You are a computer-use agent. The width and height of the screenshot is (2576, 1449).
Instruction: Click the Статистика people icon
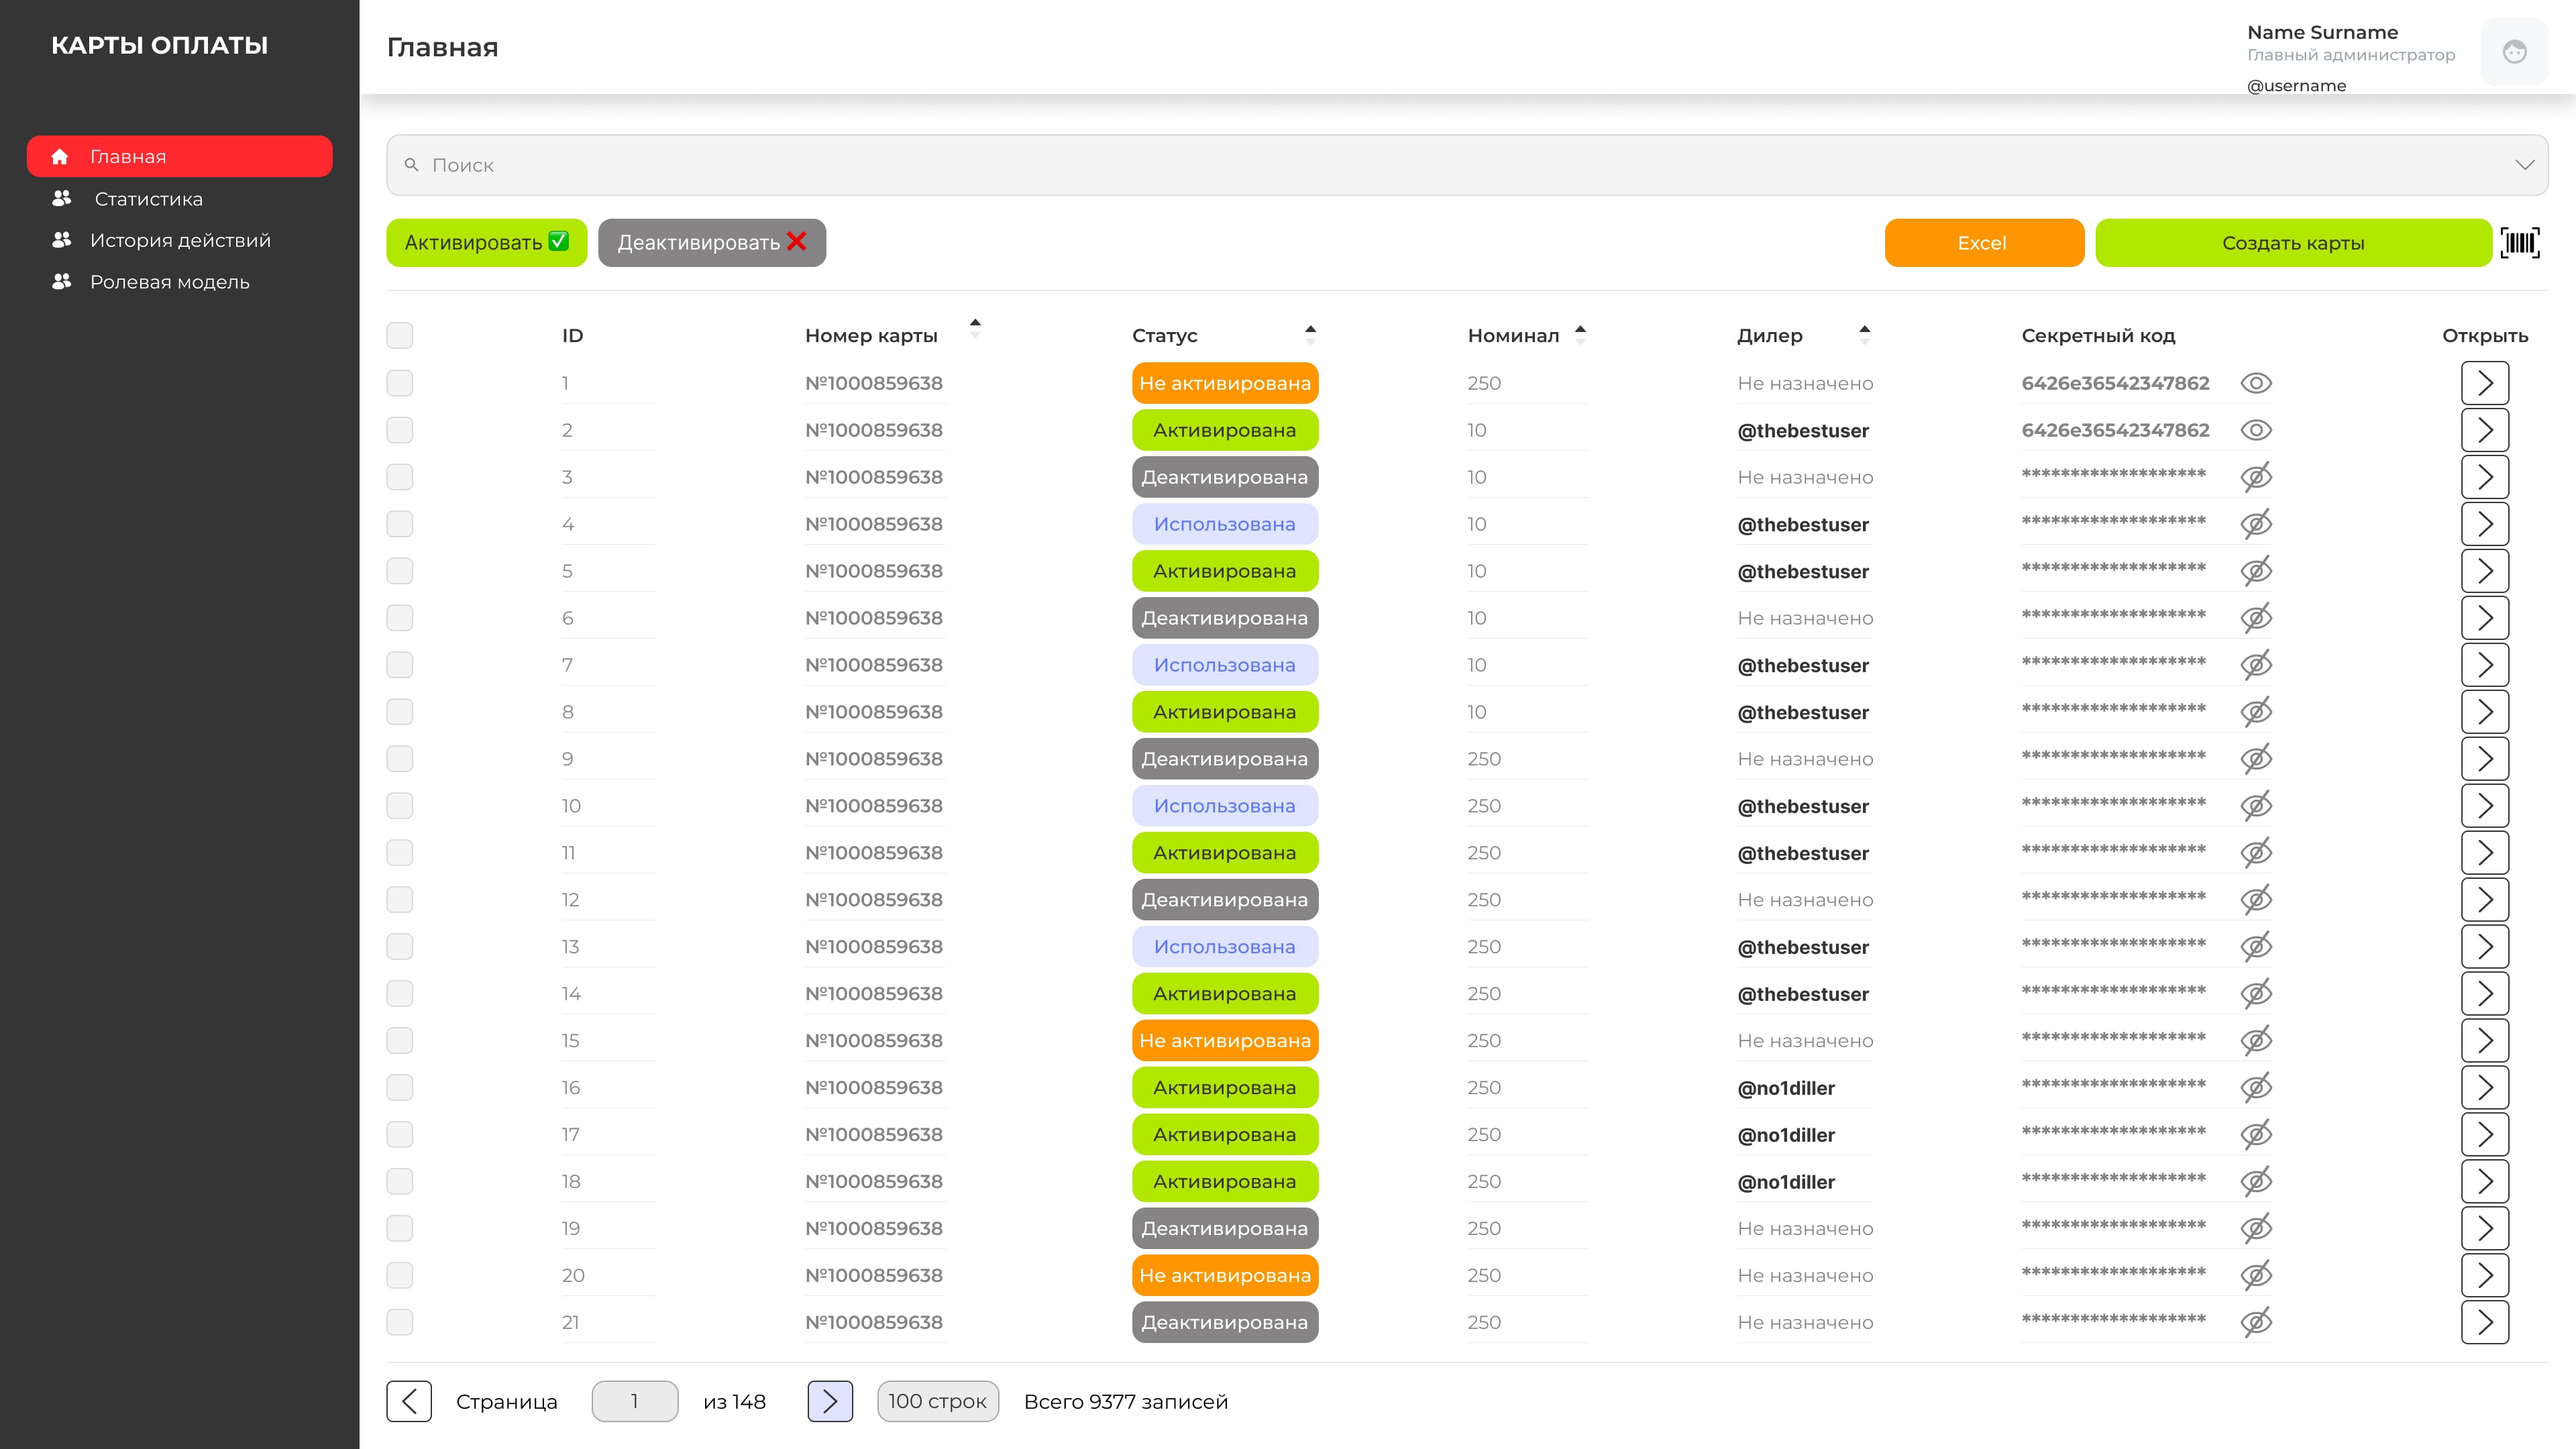click(x=62, y=198)
